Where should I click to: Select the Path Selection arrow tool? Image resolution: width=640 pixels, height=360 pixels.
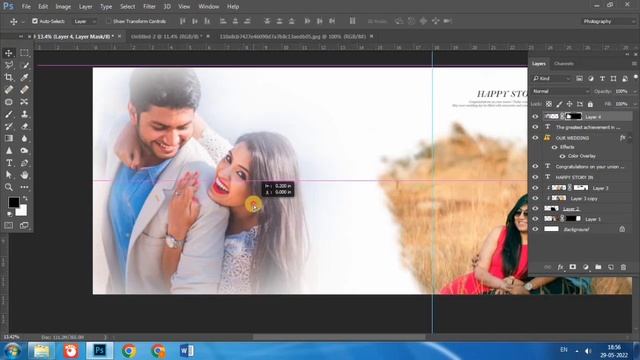click(x=9, y=175)
